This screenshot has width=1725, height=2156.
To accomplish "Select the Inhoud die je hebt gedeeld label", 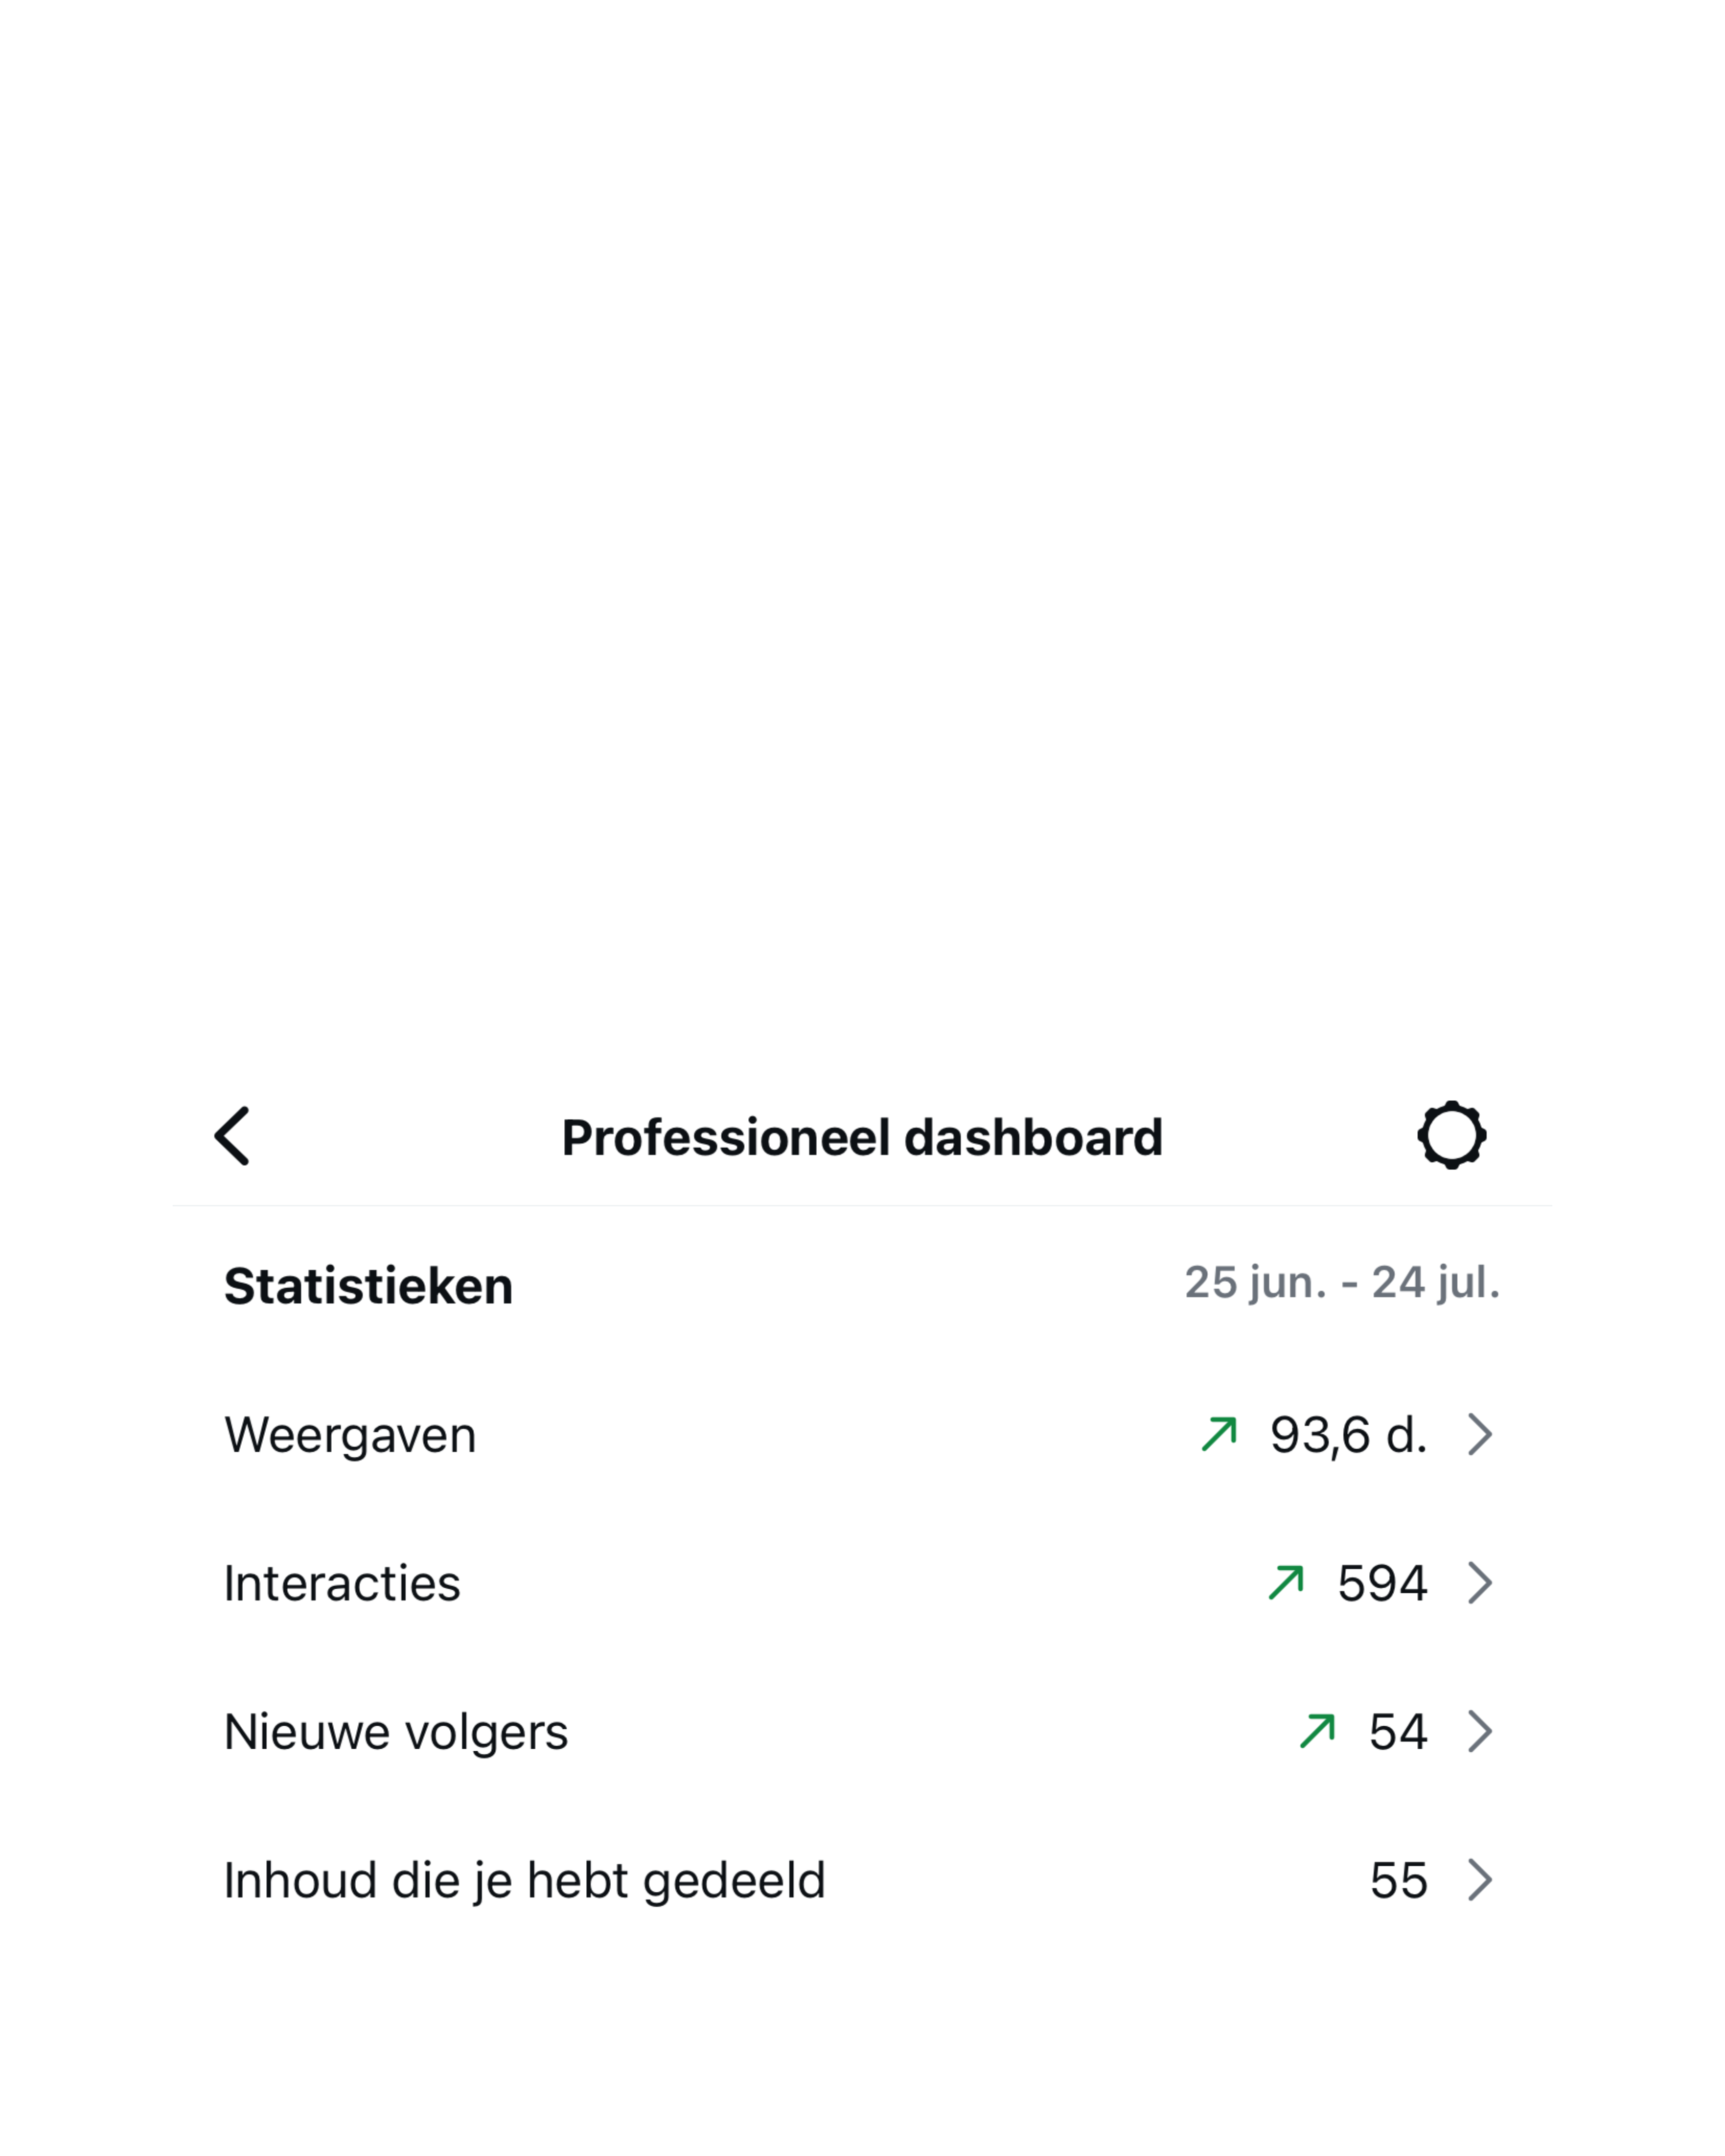I will (524, 1880).
